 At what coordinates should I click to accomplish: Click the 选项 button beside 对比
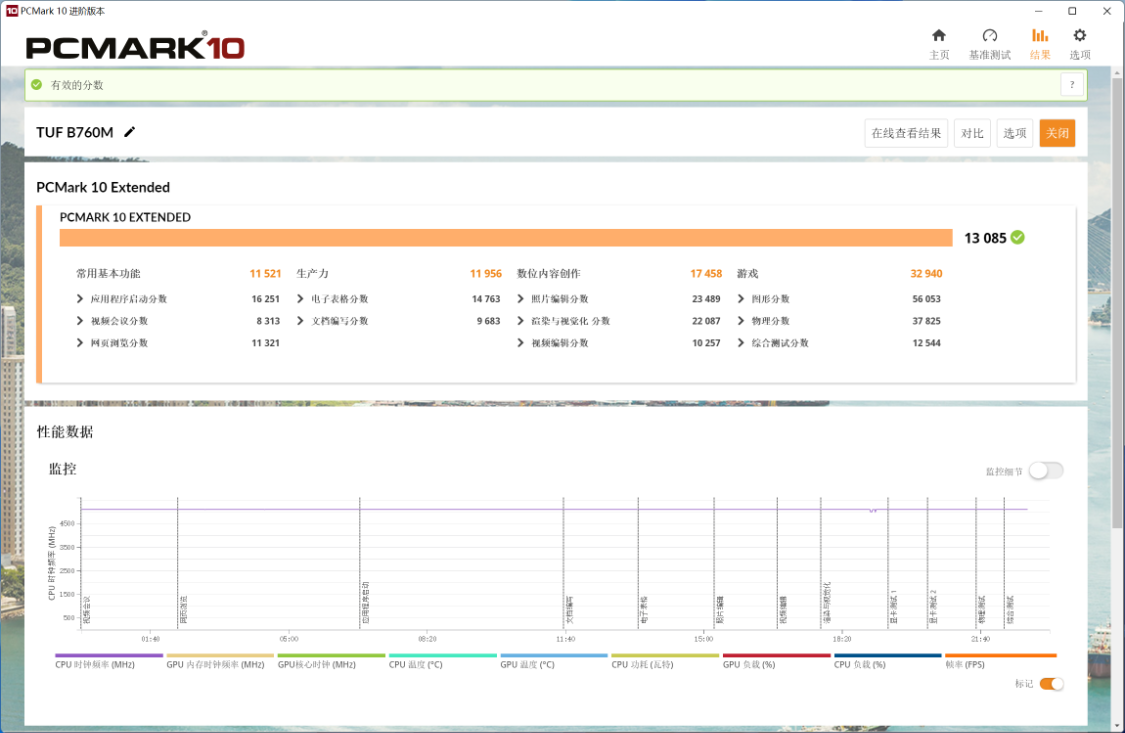click(x=1015, y=133)
